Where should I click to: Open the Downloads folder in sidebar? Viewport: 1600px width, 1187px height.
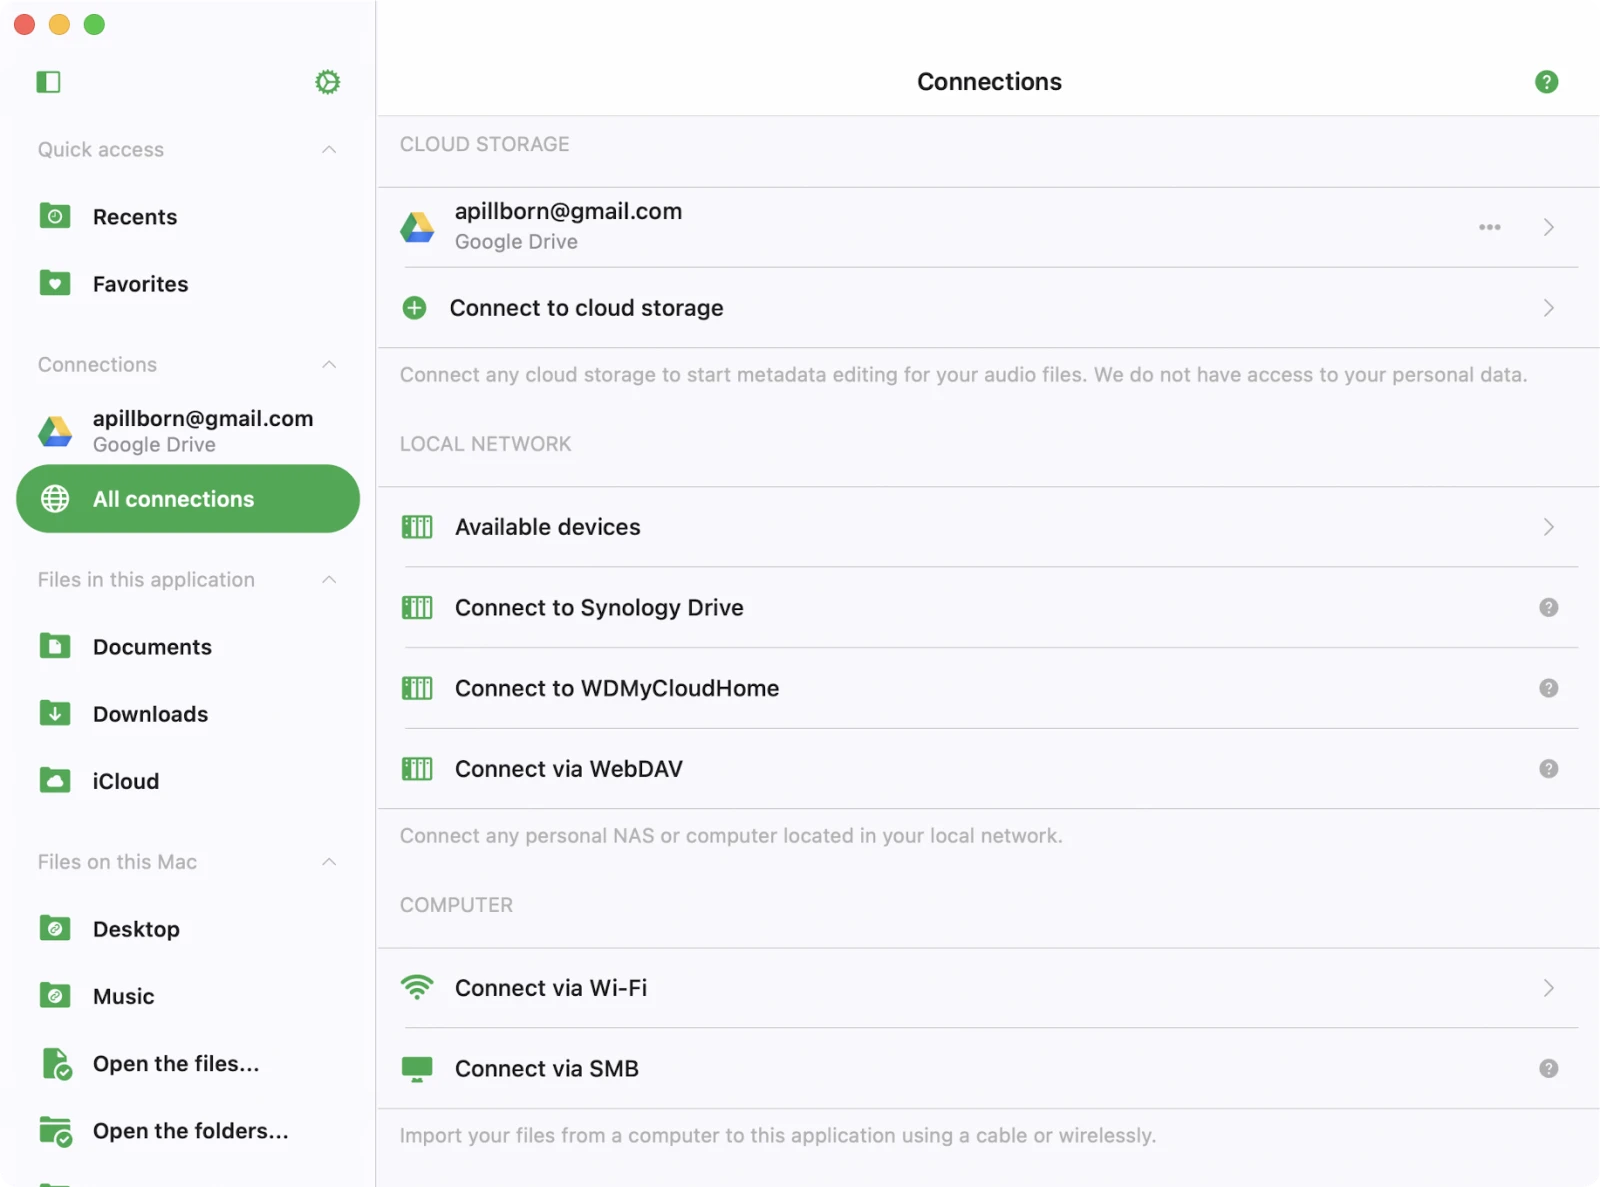[150, 714]
